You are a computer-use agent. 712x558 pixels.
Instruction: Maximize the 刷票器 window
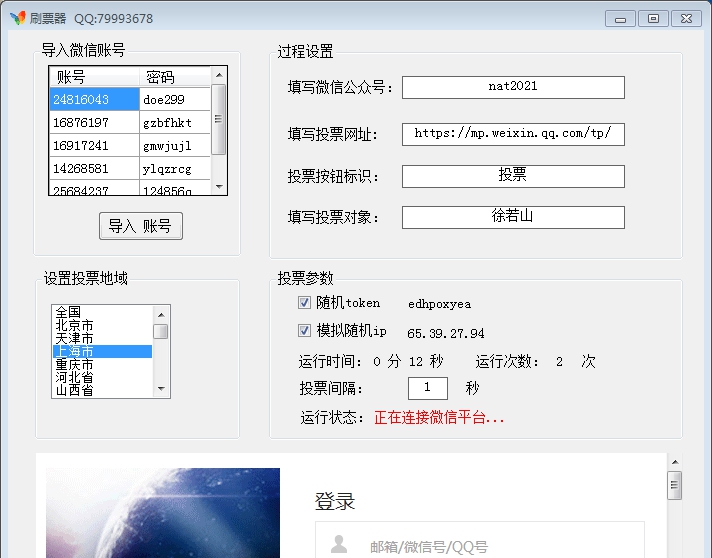[x=653, y=19]
